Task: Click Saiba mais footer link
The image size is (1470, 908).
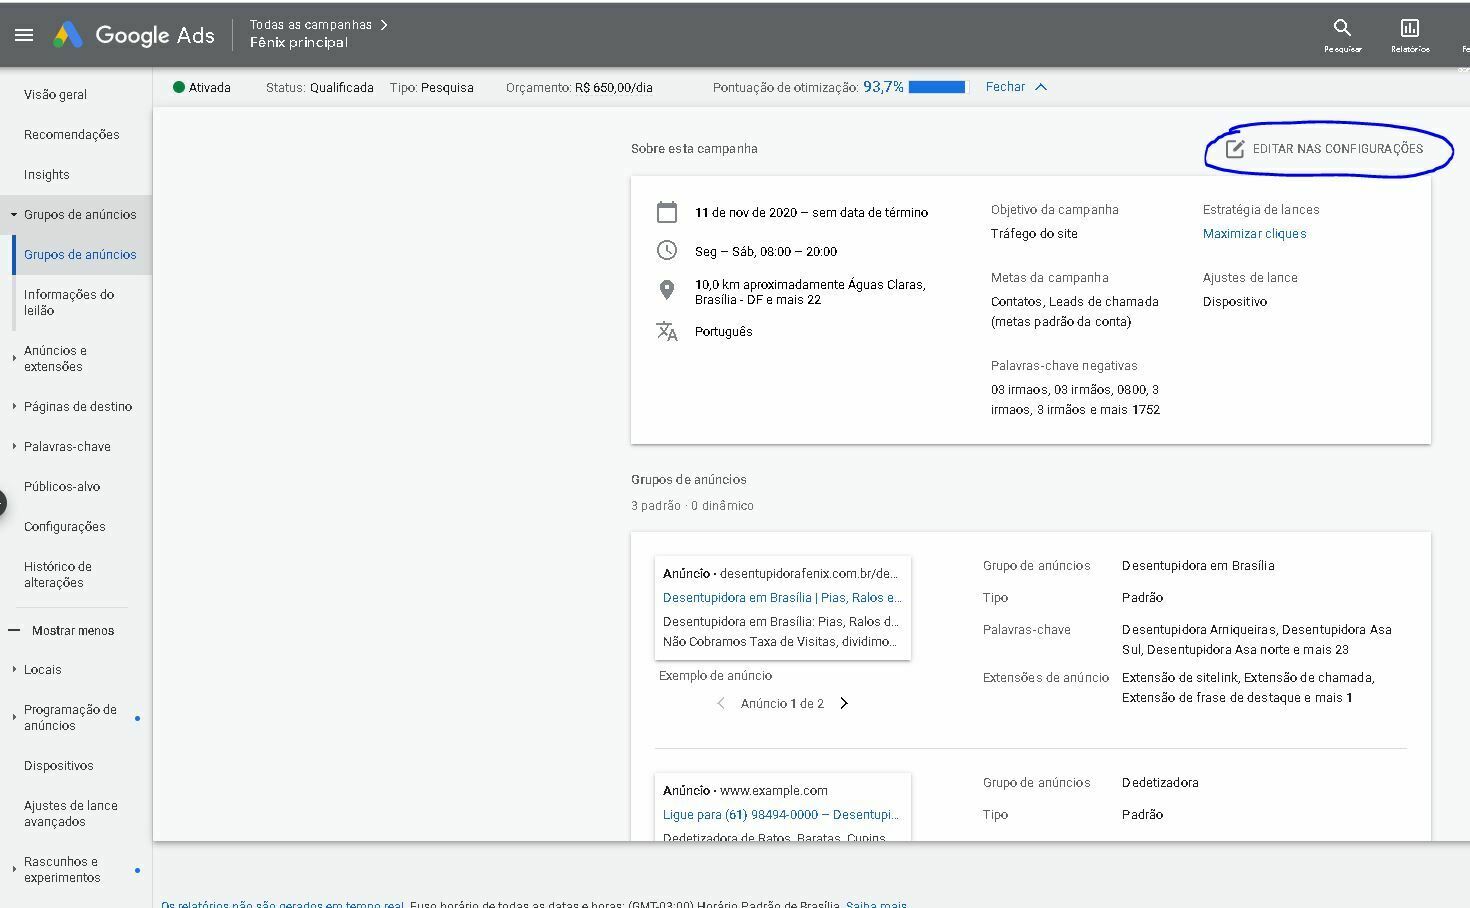Action: (x=876, y=904)
